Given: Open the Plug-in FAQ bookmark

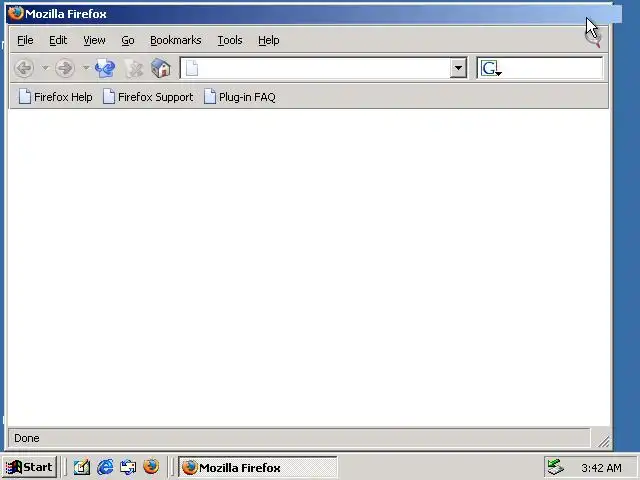Looking at the screenshot, I should click(240, 97).
